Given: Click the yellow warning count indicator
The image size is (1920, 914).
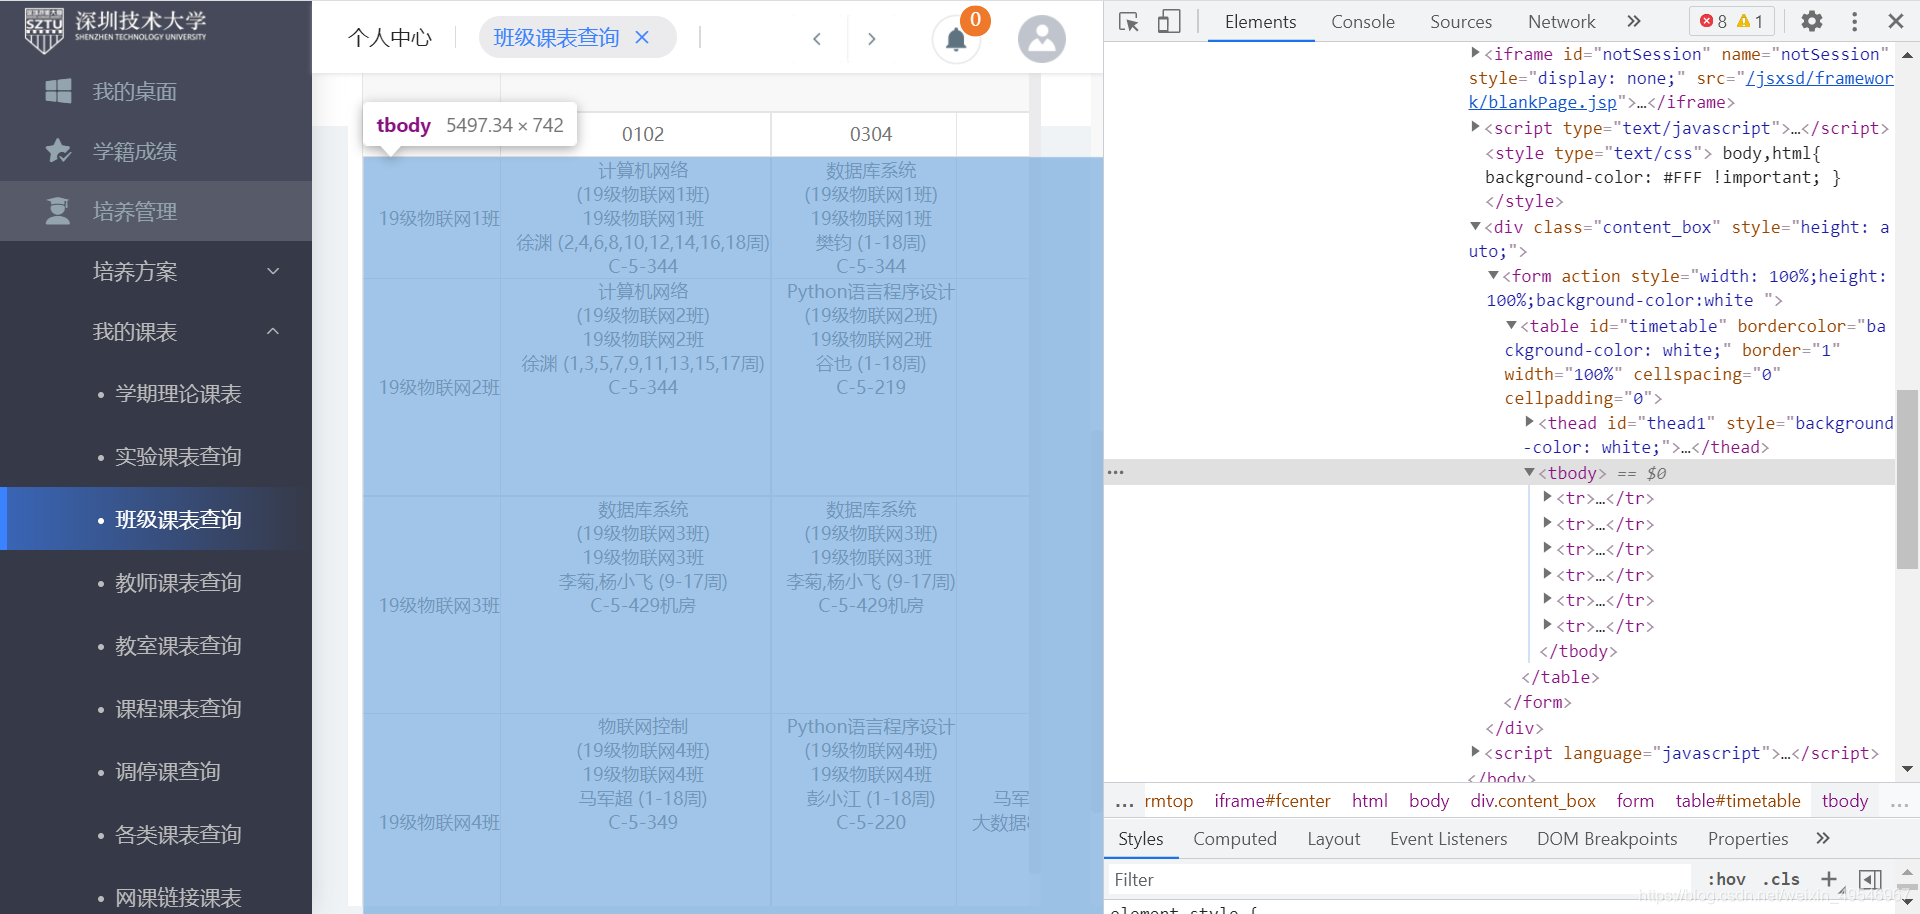Looking at the screenshot, I should tap(1750, 21).
